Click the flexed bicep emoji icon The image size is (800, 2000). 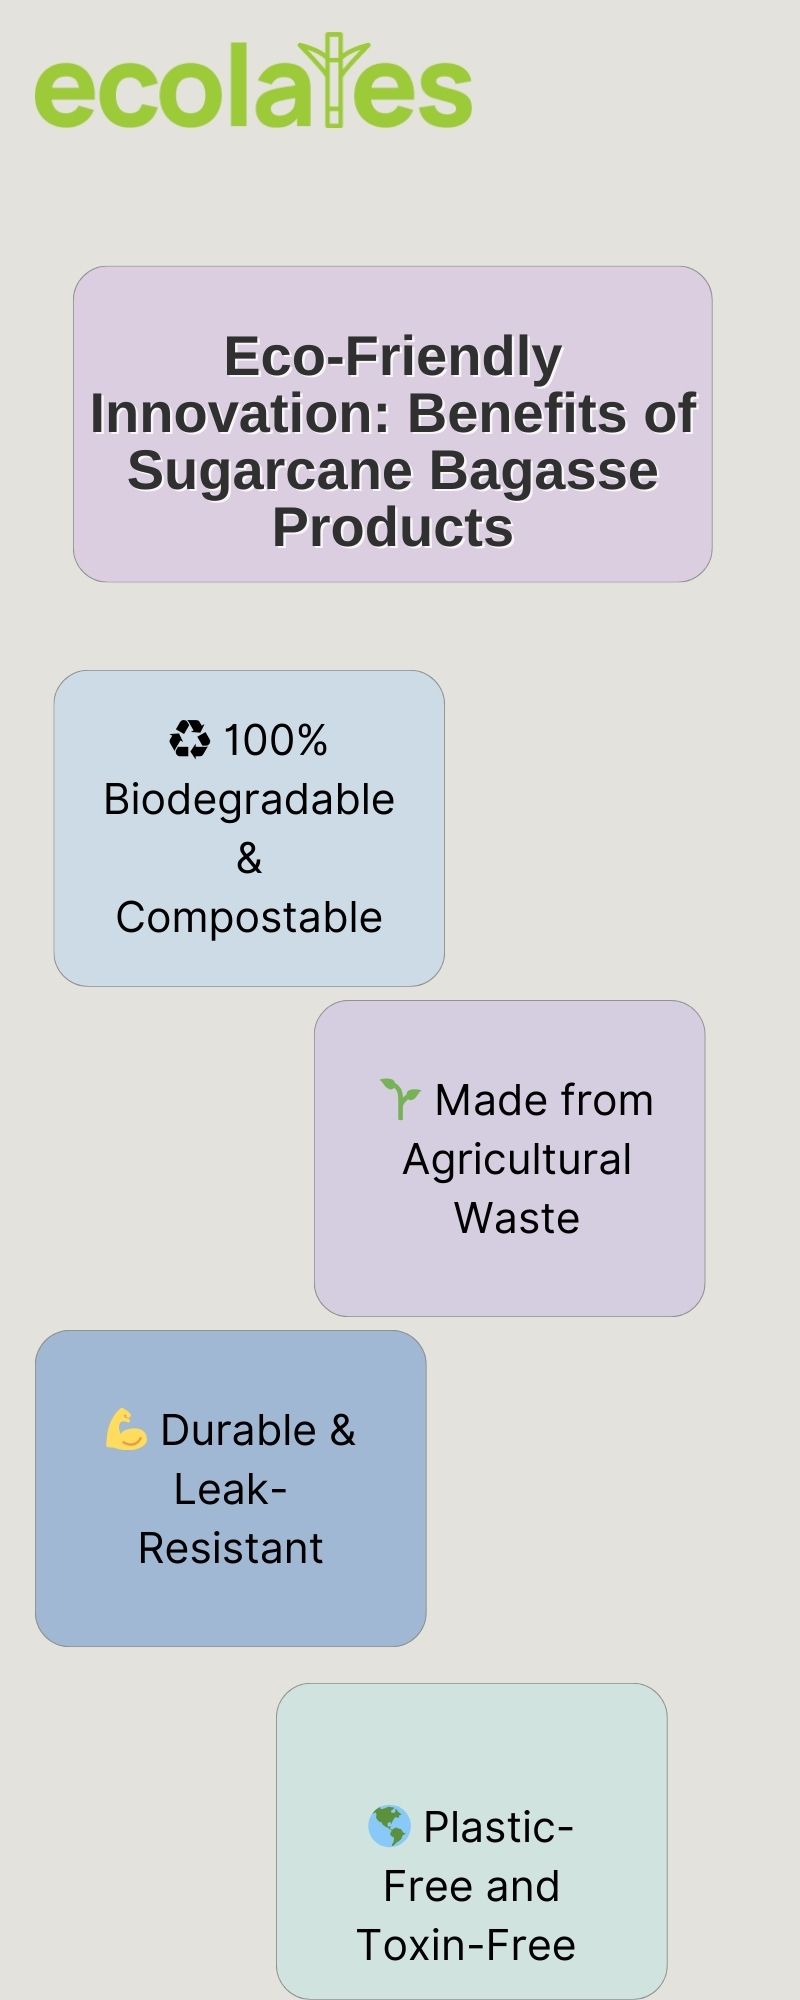(x=126, y=1429)
